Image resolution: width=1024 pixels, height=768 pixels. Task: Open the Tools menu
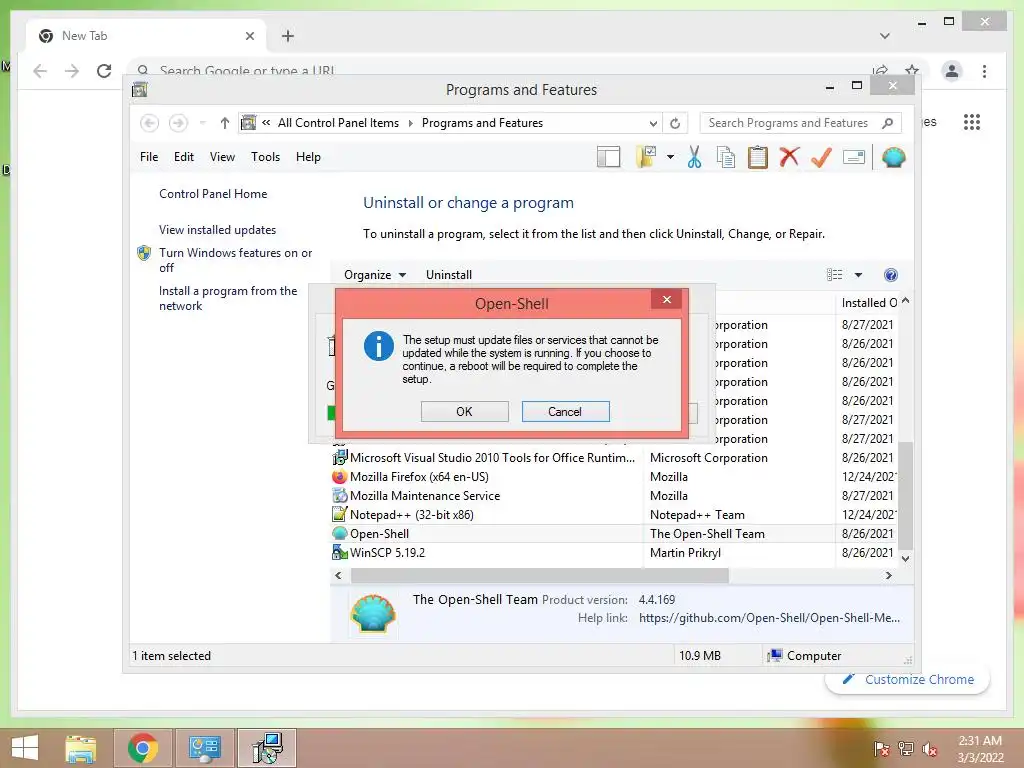click(x=265, y=157)
